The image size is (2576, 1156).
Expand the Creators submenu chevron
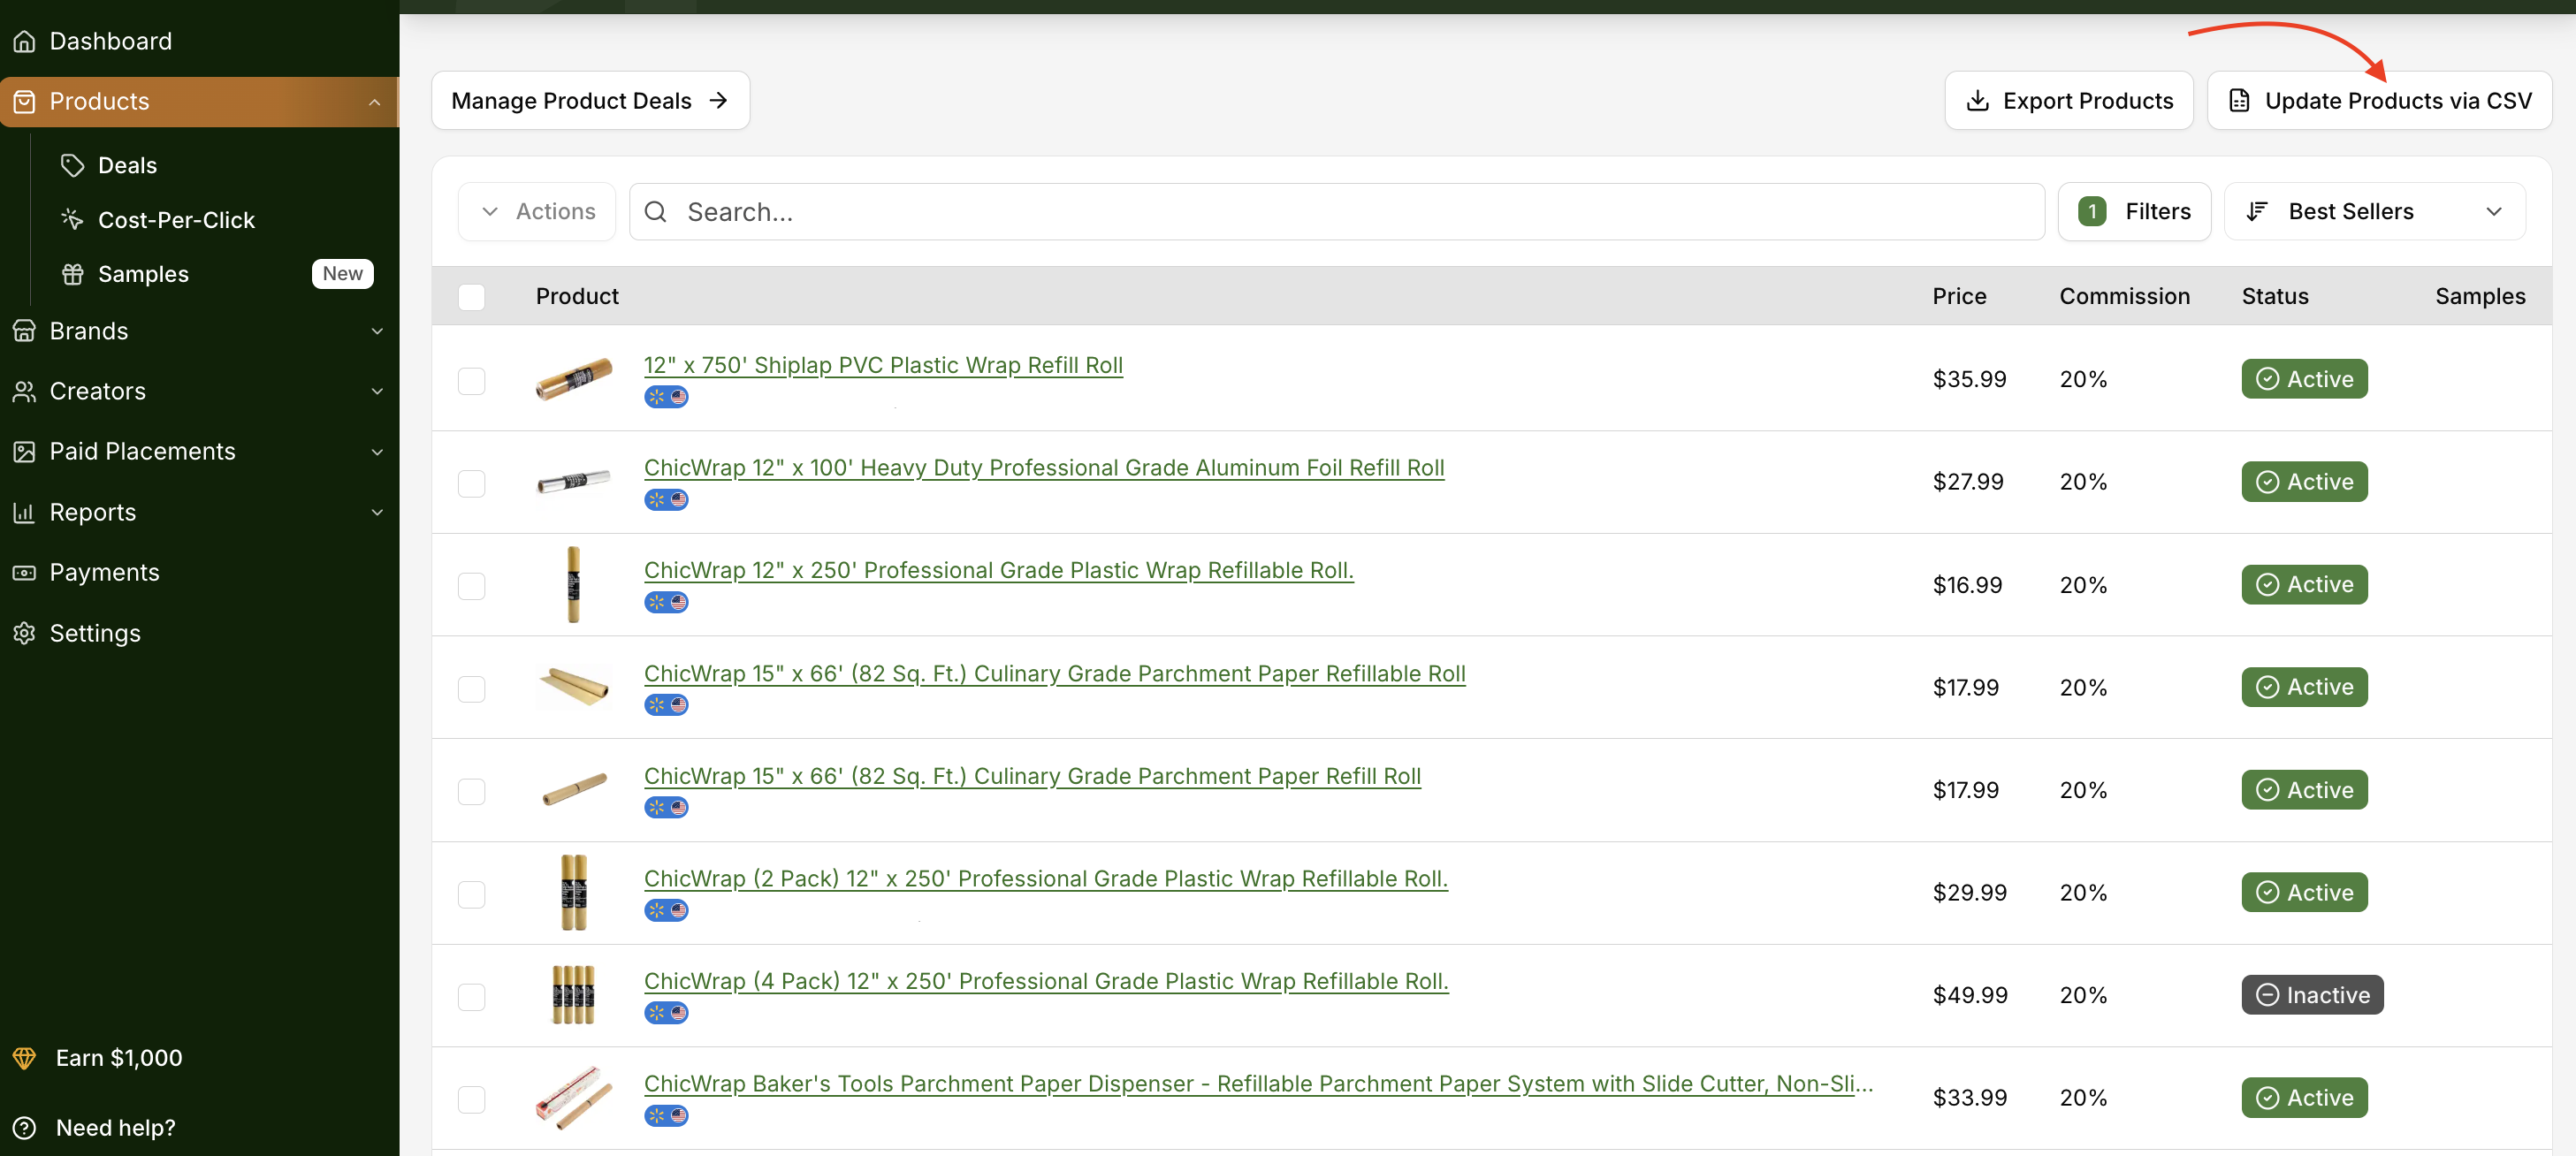click(x=377, y=391)
